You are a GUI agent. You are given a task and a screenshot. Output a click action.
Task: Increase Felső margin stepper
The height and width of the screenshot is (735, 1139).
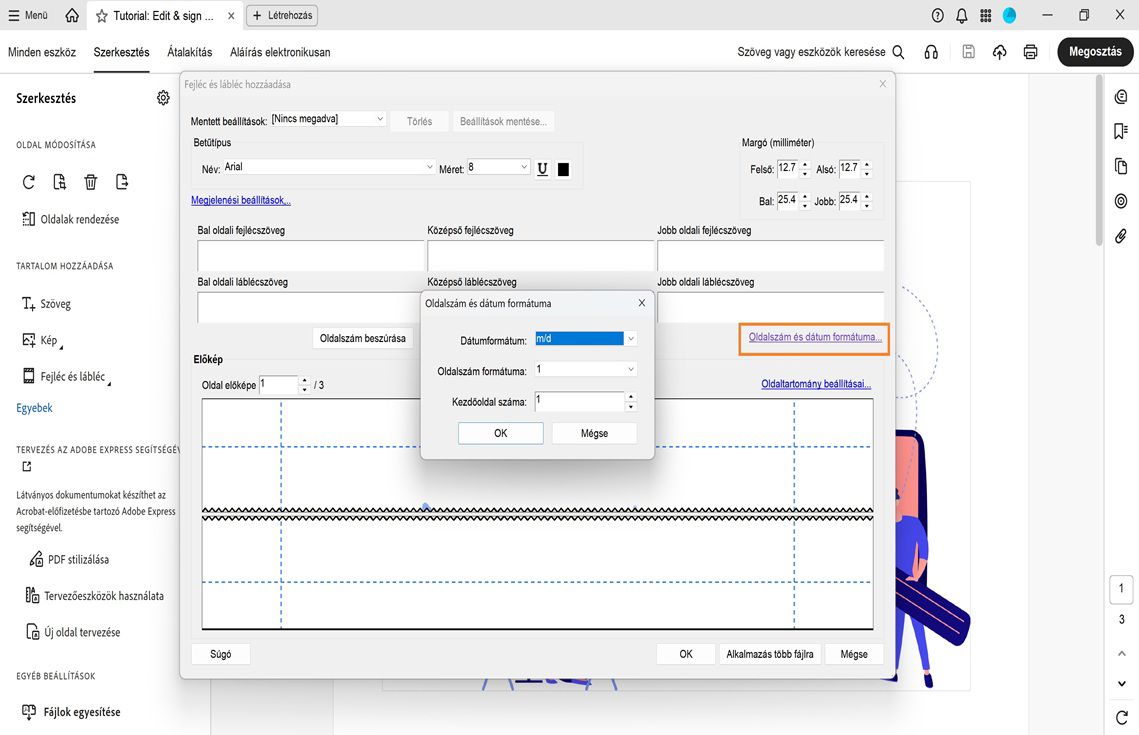point(805,164)
